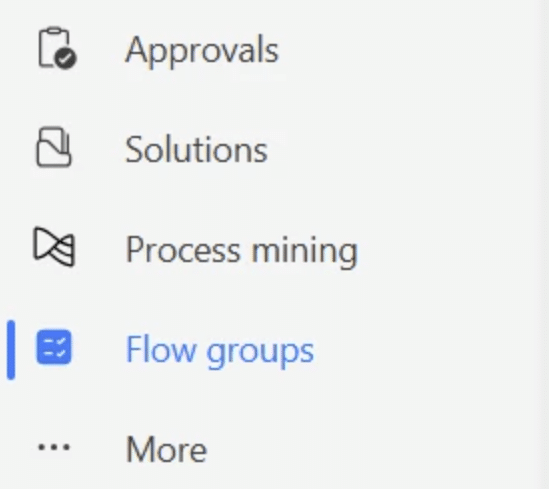This screenshot has width=549, height=489.
Task: Click the checkmark badge on Approvals icon
Action: tap(66, 58)
